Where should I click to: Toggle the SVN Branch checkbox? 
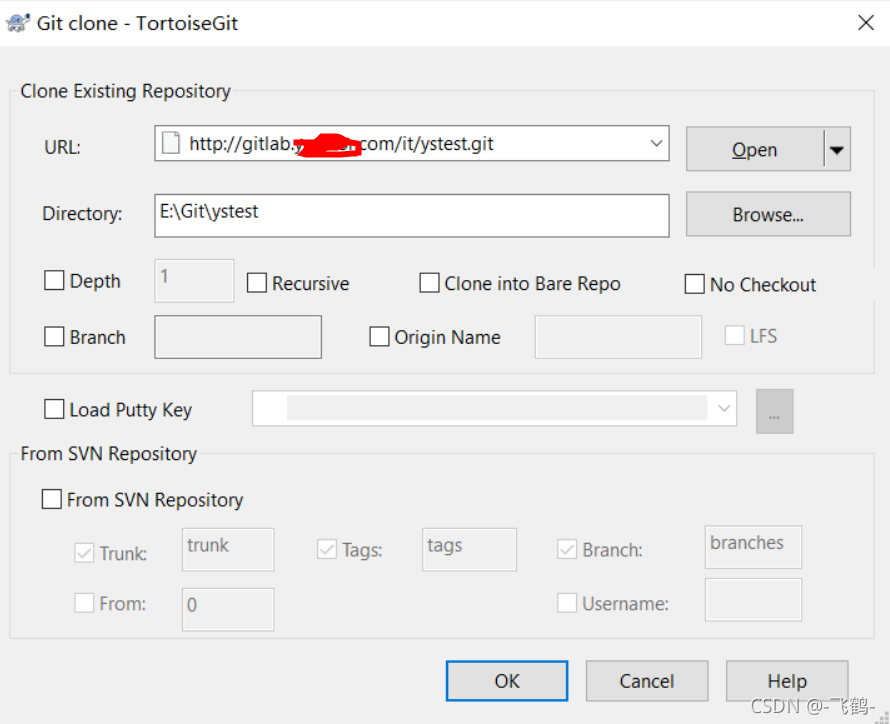pyautogui.click(x=567, y=549)
